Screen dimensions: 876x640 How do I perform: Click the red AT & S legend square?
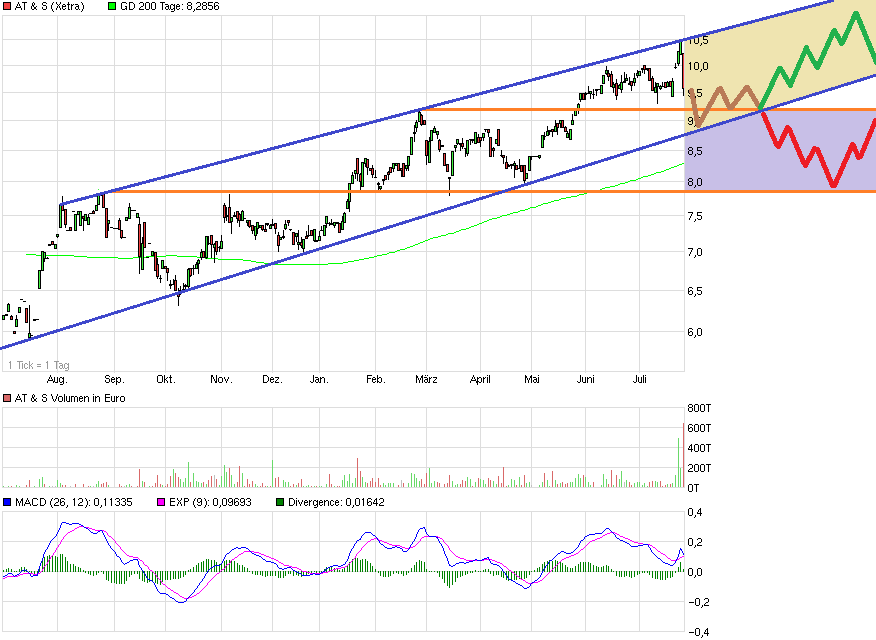9,5
